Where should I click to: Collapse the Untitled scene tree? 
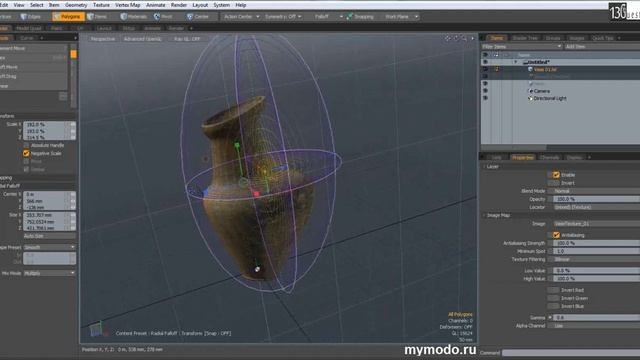coord(516,62)
